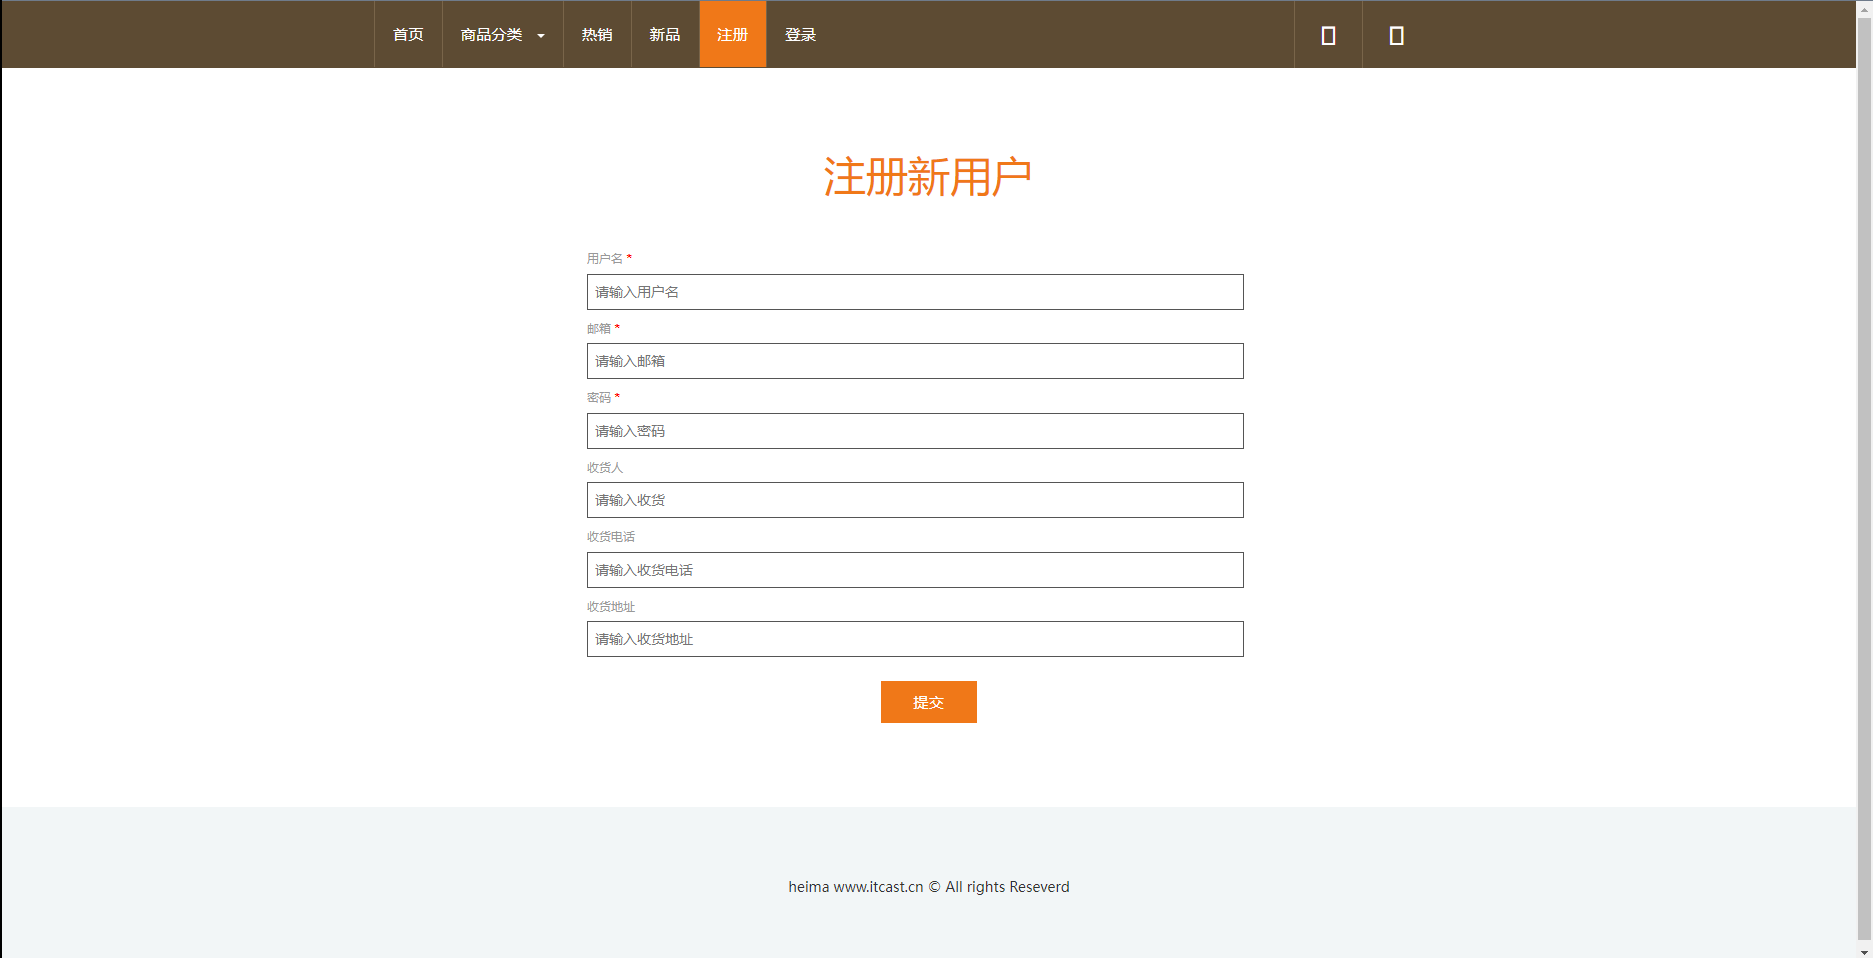Click the 用户名 field label
Viewport: 1873px width, 958px height.
tap(605, 259)
